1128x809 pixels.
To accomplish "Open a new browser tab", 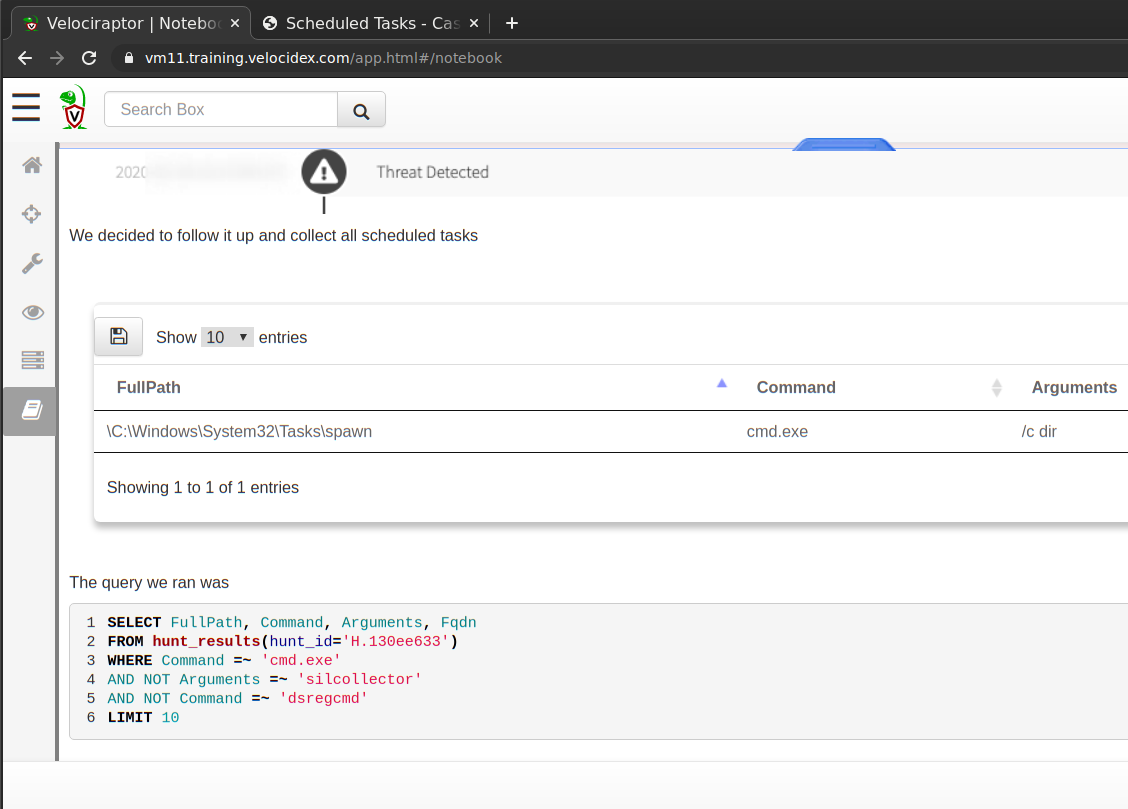I will click(x=512, y=23).
